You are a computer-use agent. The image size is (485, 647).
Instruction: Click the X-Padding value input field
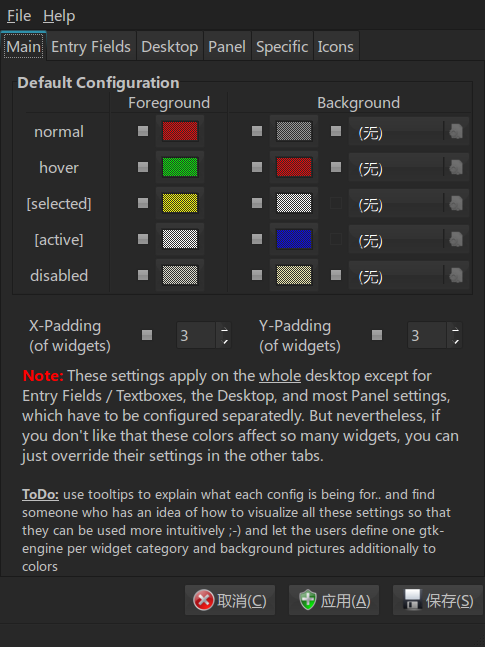196,335
